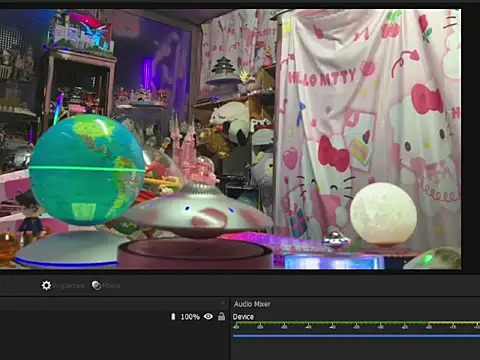Click the floating globe in the preview
The width and height of the screenshot is (480, 360).
87,169
